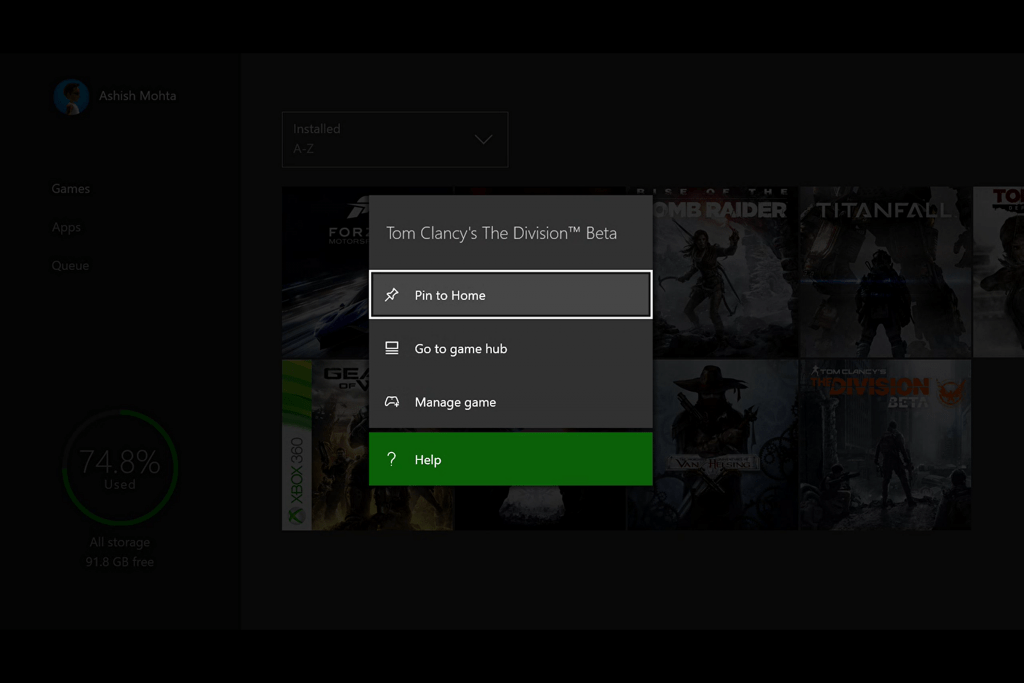Screen dimensions: 1024x683
Task: Select The Division Beta game tile
Action: (x=885, y=445)
